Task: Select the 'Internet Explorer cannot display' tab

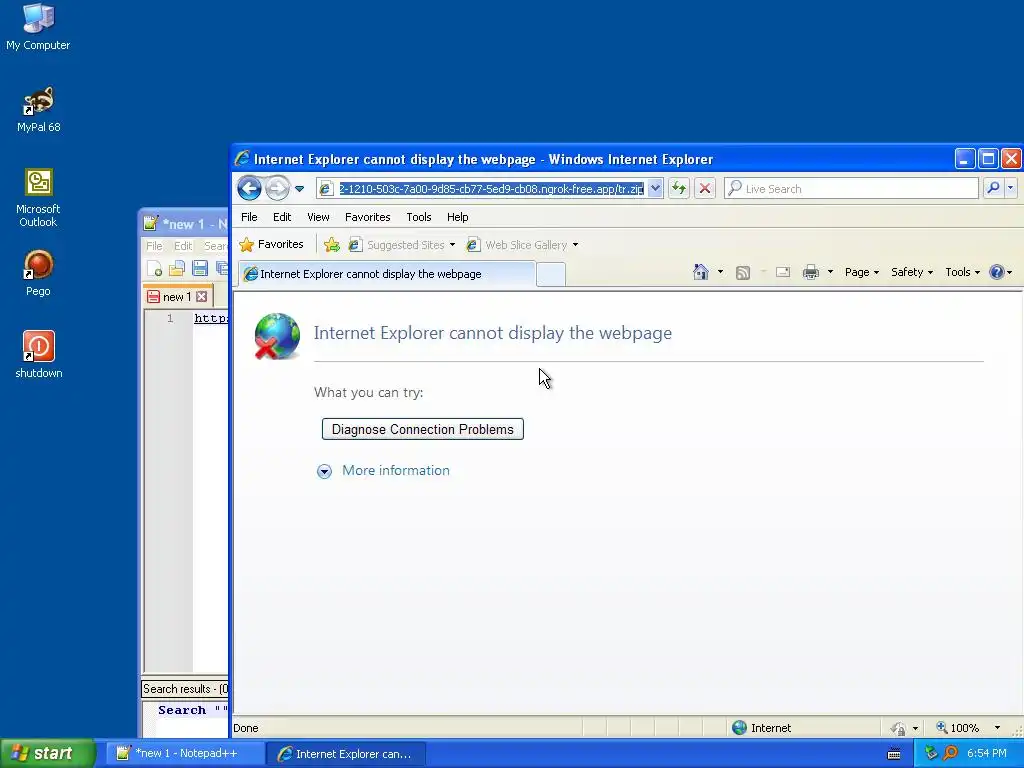Action: point(387,274)
